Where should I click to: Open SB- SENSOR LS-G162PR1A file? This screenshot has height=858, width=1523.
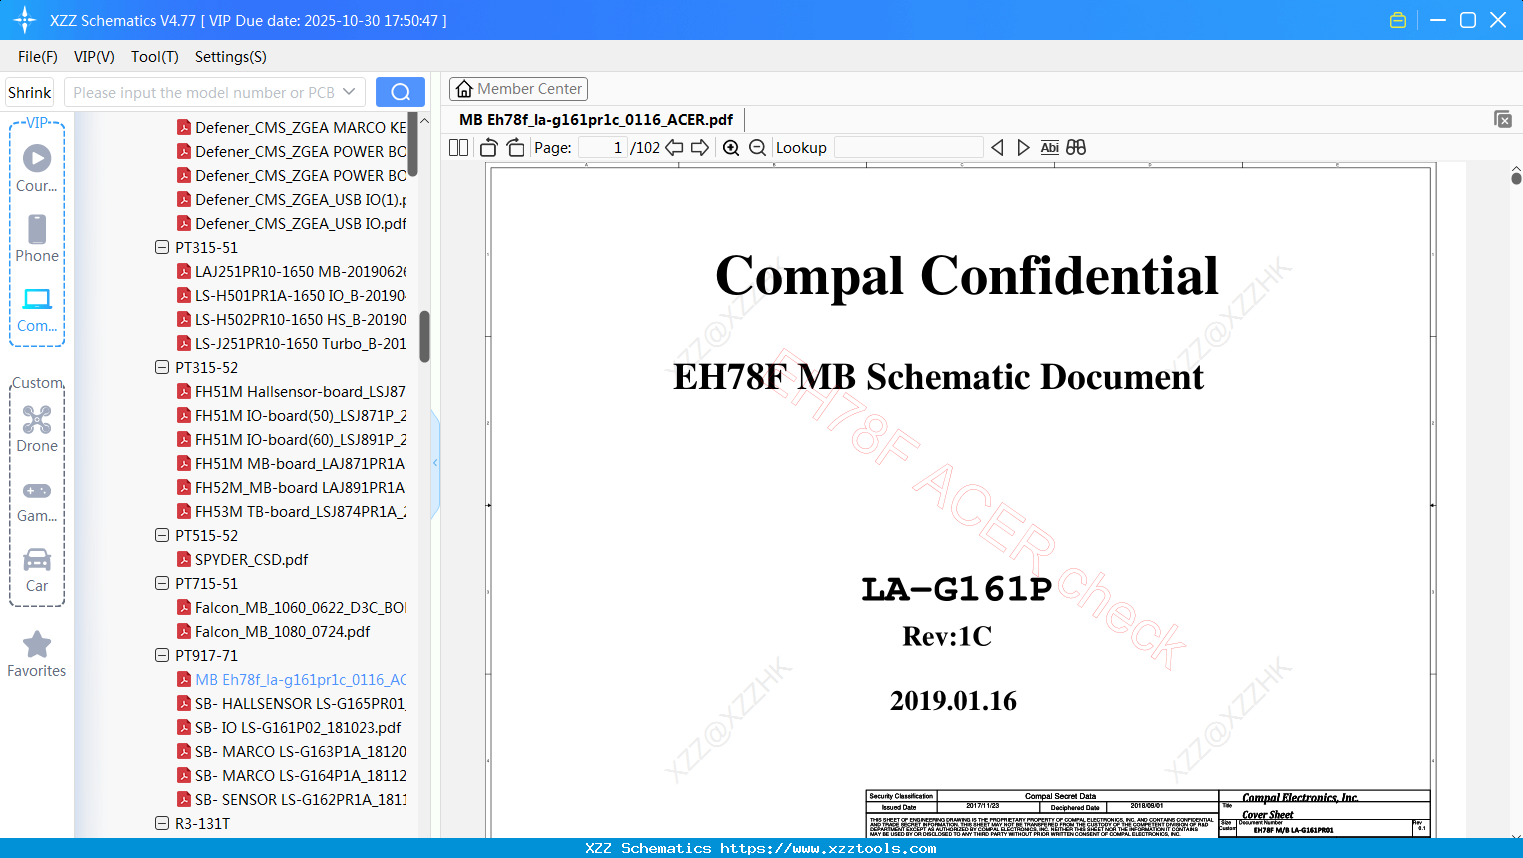pos(300,799)
